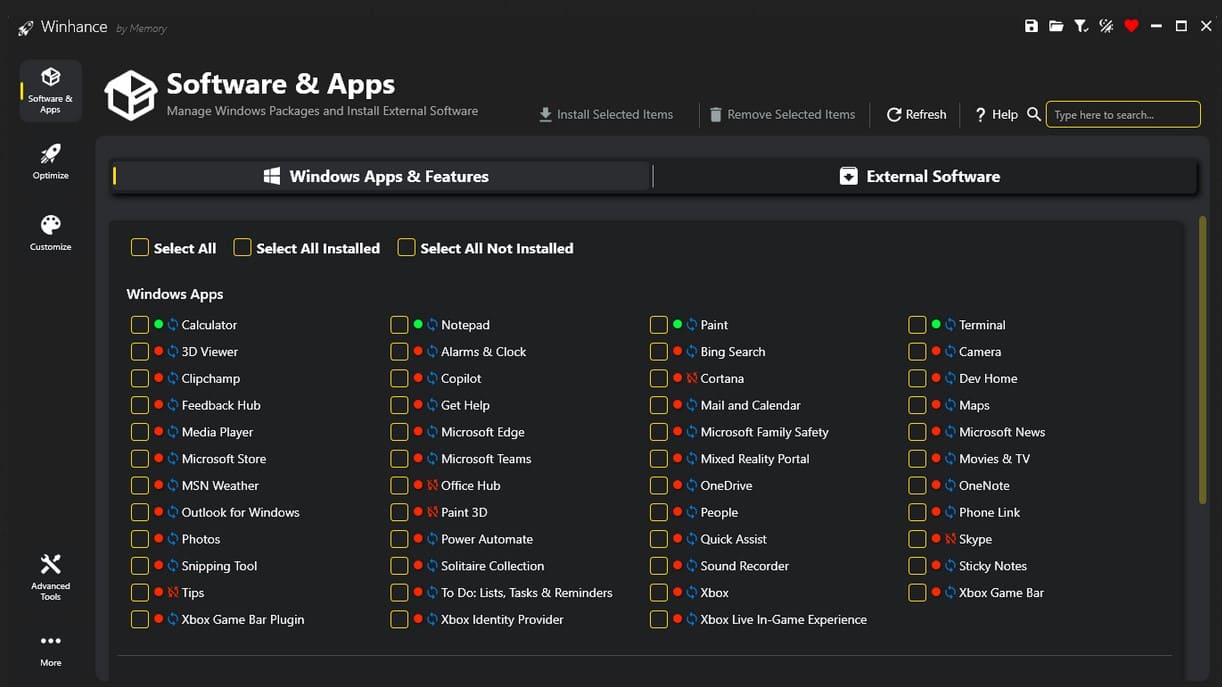Click into the Type here to search field
The width and height of the screenshot is (1222, 687).
click(1122, 115)
